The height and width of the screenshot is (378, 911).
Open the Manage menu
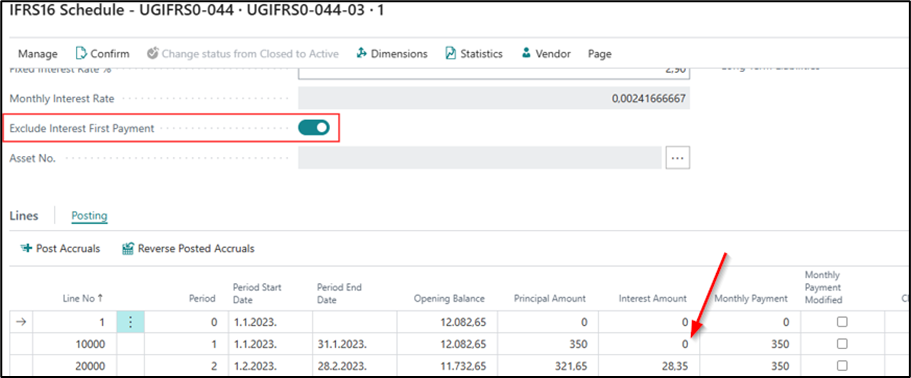click(38, 54)
